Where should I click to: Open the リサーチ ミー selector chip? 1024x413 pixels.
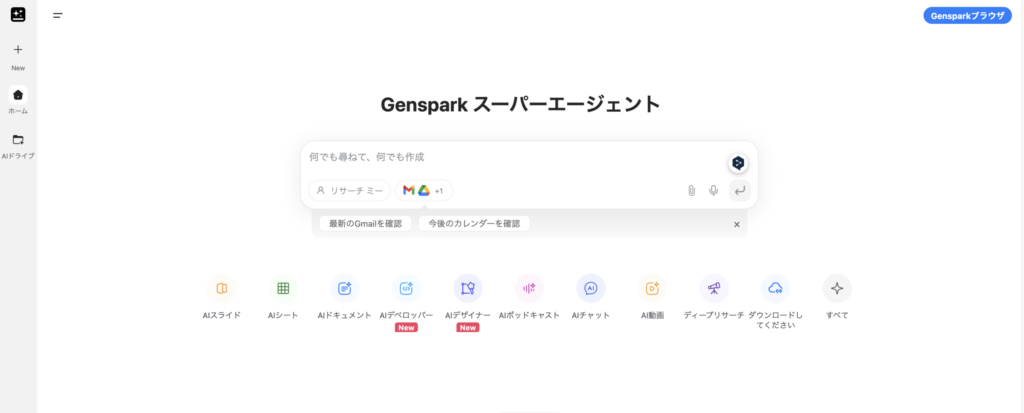pyautogui.click(x=349, y=191)
